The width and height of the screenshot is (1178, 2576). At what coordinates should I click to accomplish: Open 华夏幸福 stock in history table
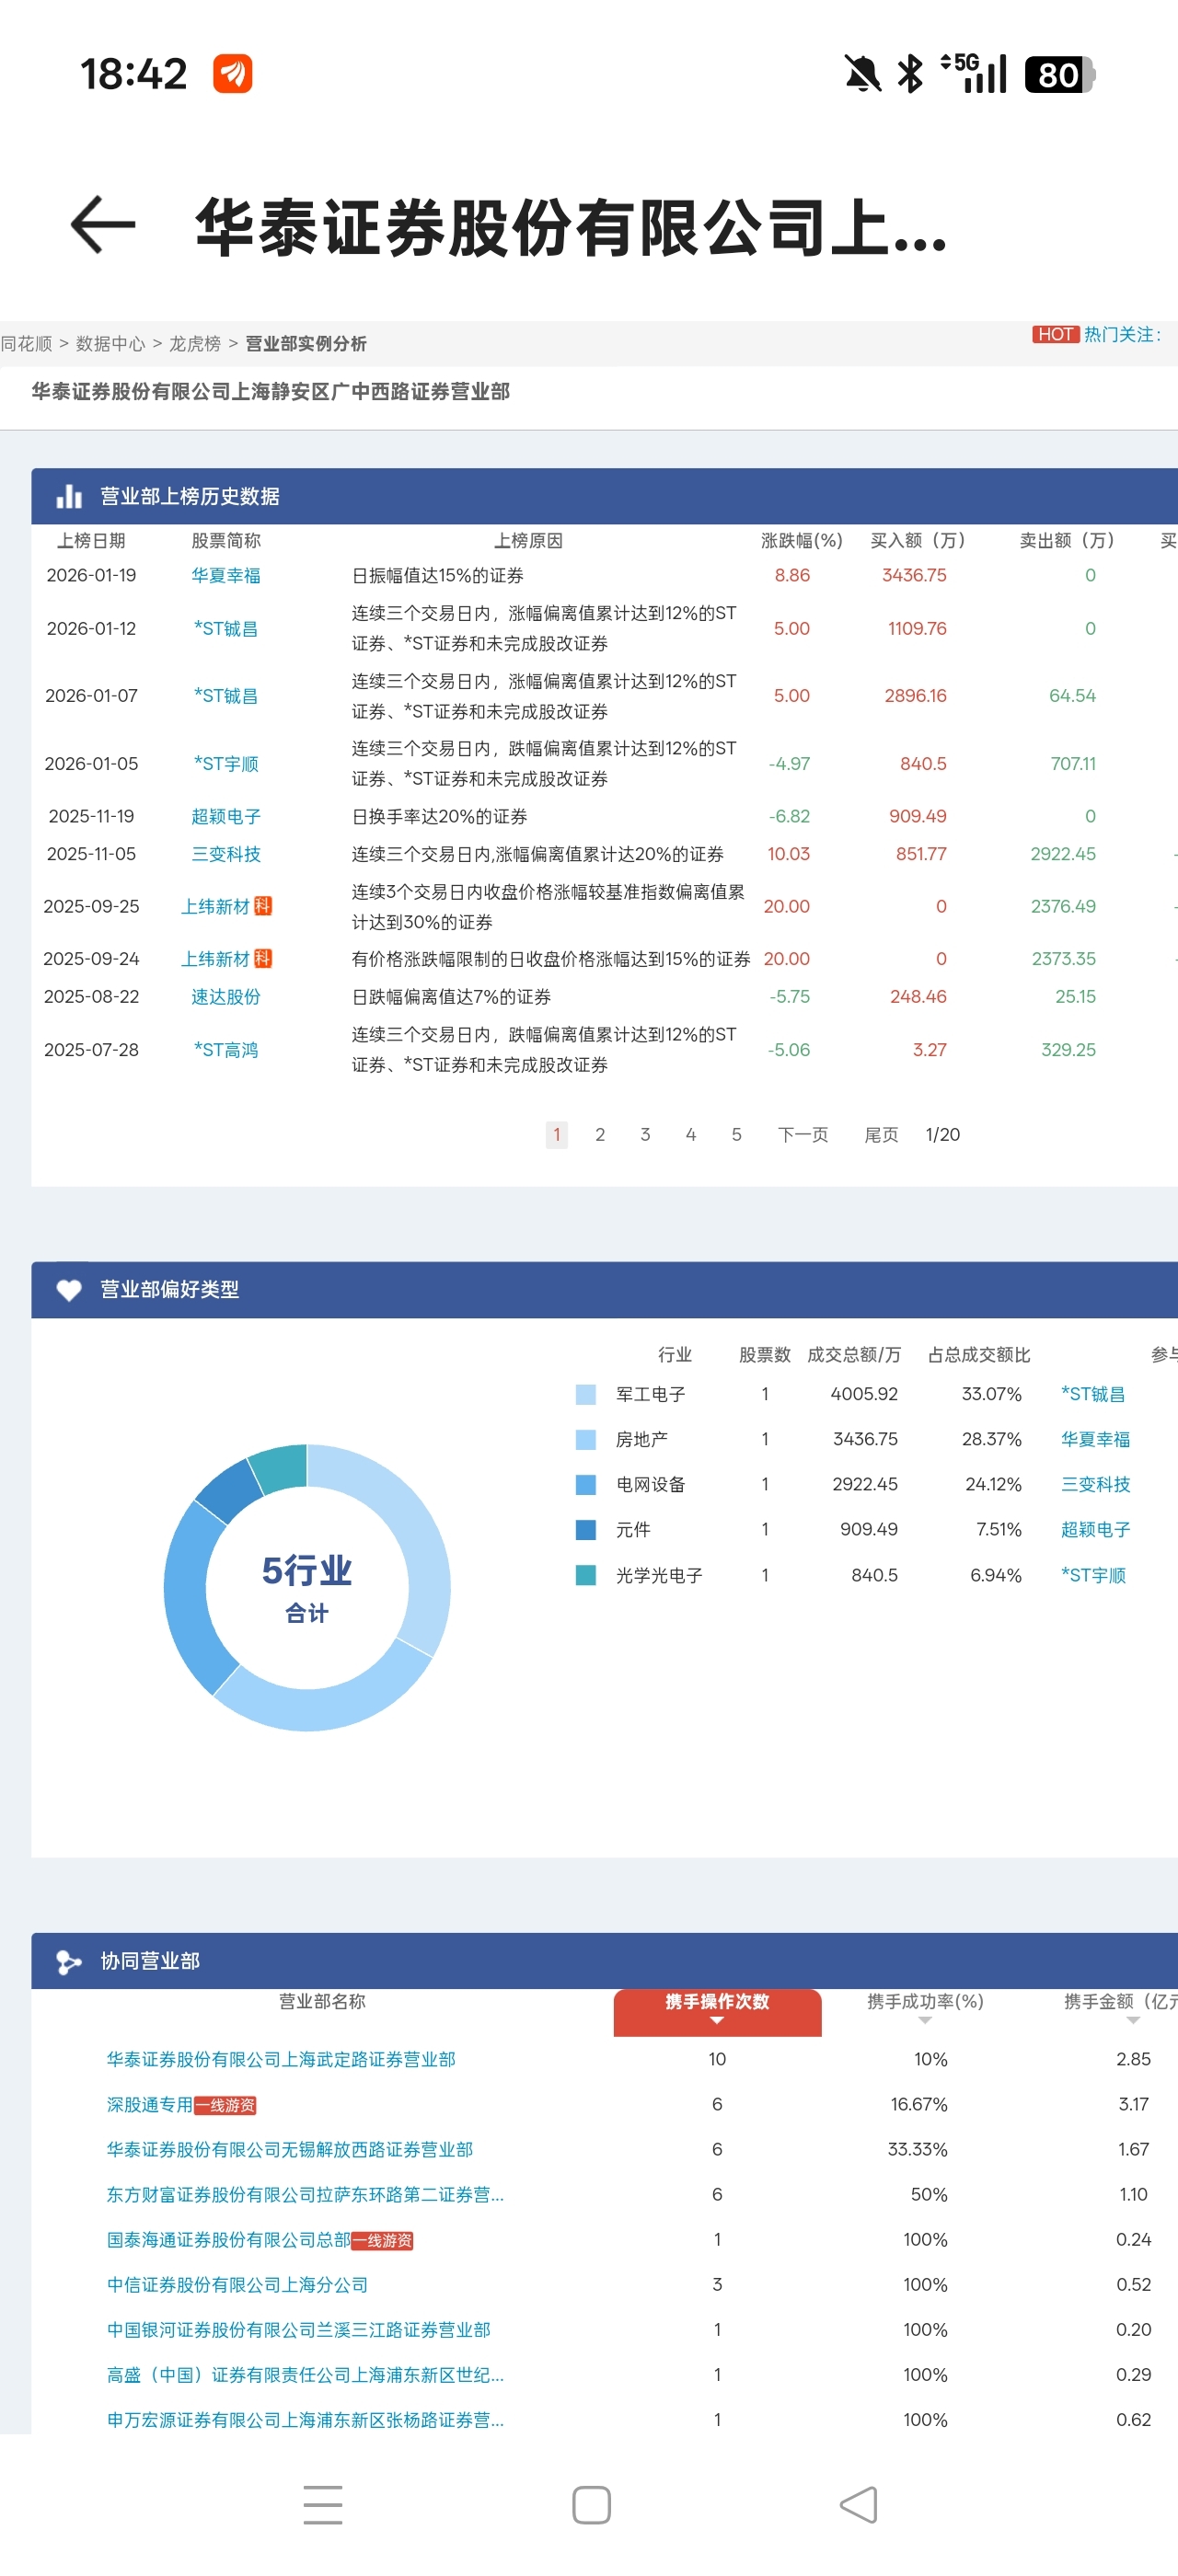coord(226,575)
